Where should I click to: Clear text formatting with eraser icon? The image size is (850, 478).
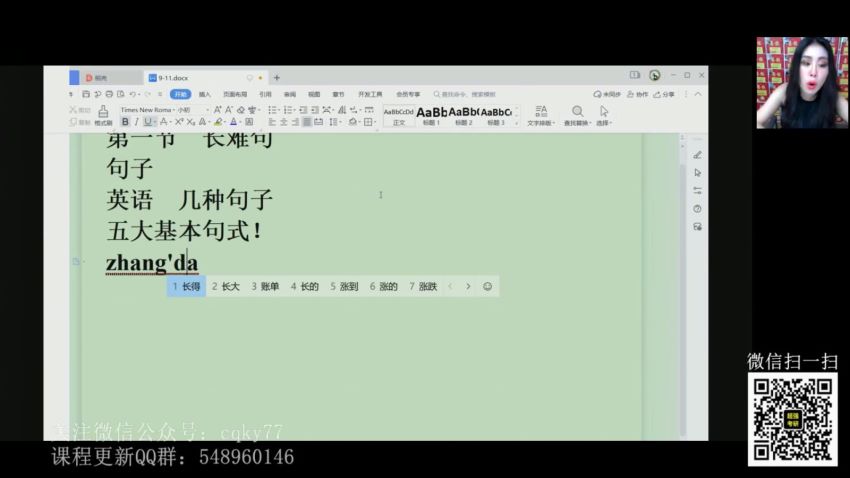(x=241, y=110)
